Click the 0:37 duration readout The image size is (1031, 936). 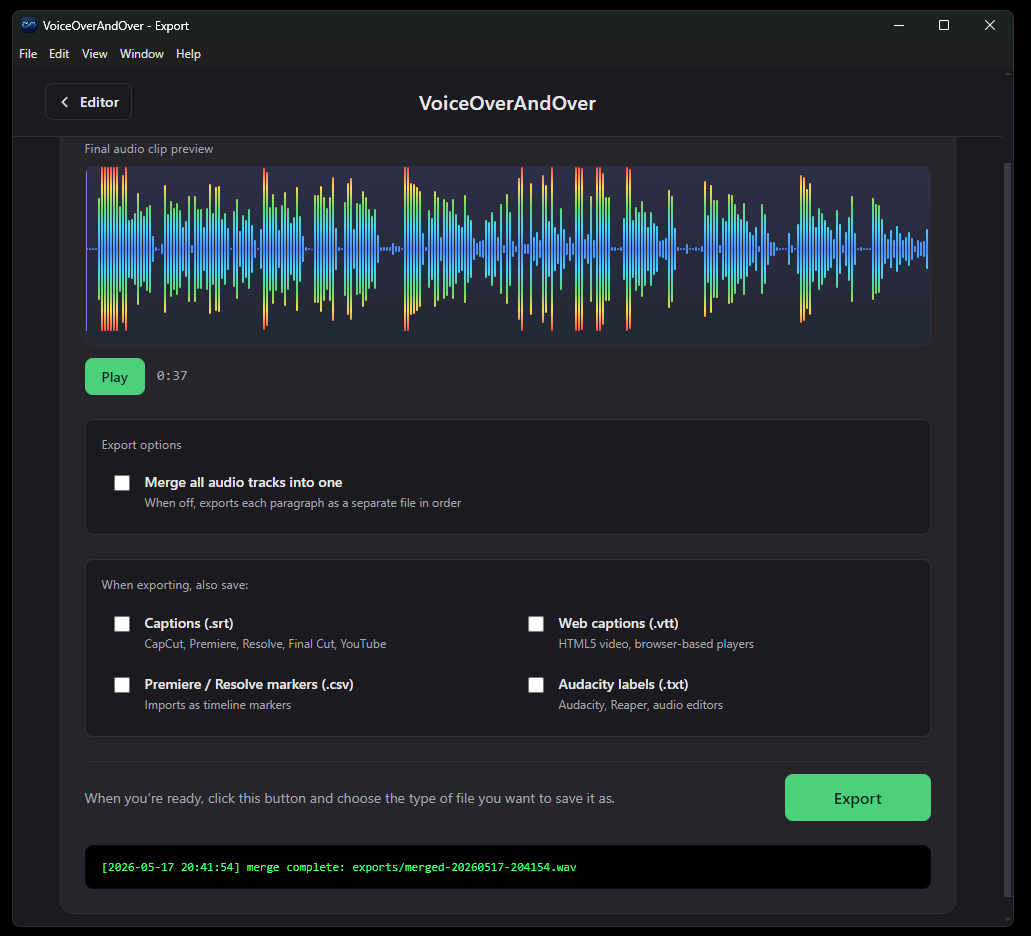172,376
